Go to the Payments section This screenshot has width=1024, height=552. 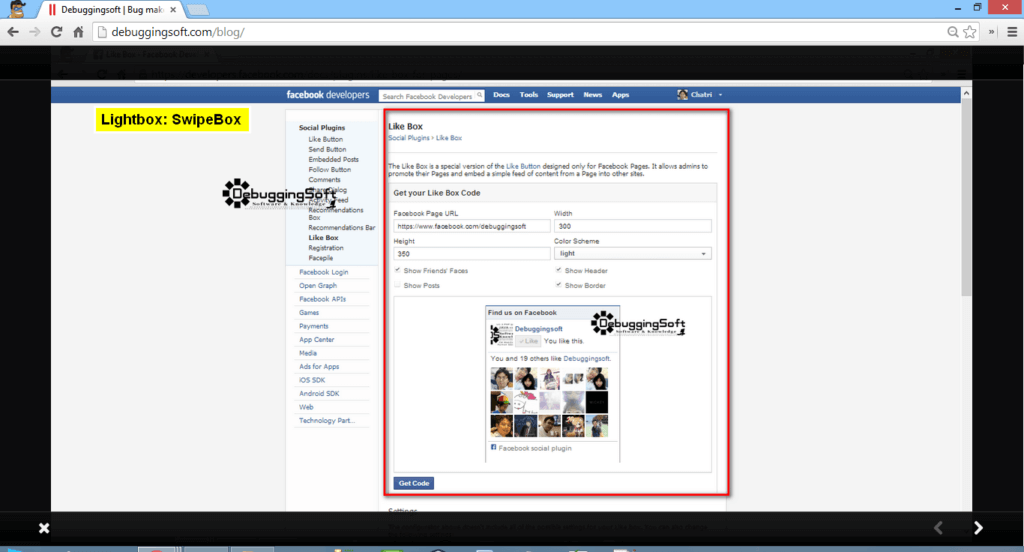[313, 326]
